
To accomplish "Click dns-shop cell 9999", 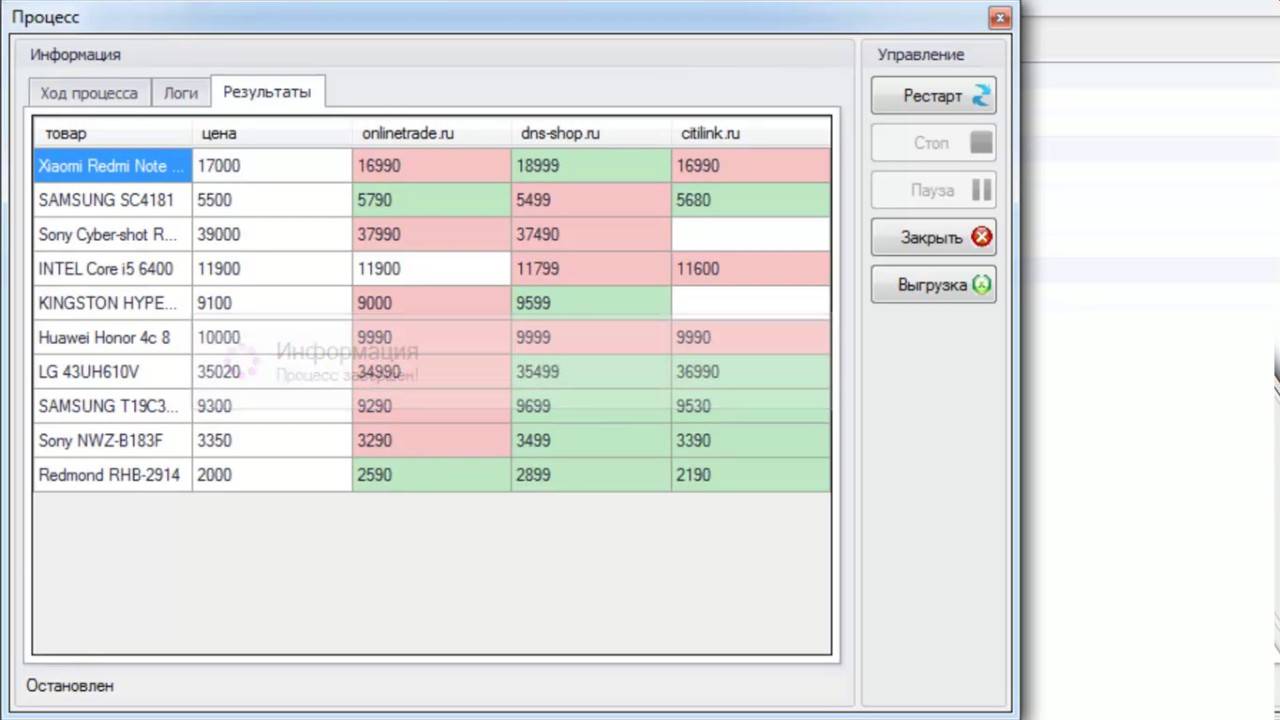I will point(591,337).
